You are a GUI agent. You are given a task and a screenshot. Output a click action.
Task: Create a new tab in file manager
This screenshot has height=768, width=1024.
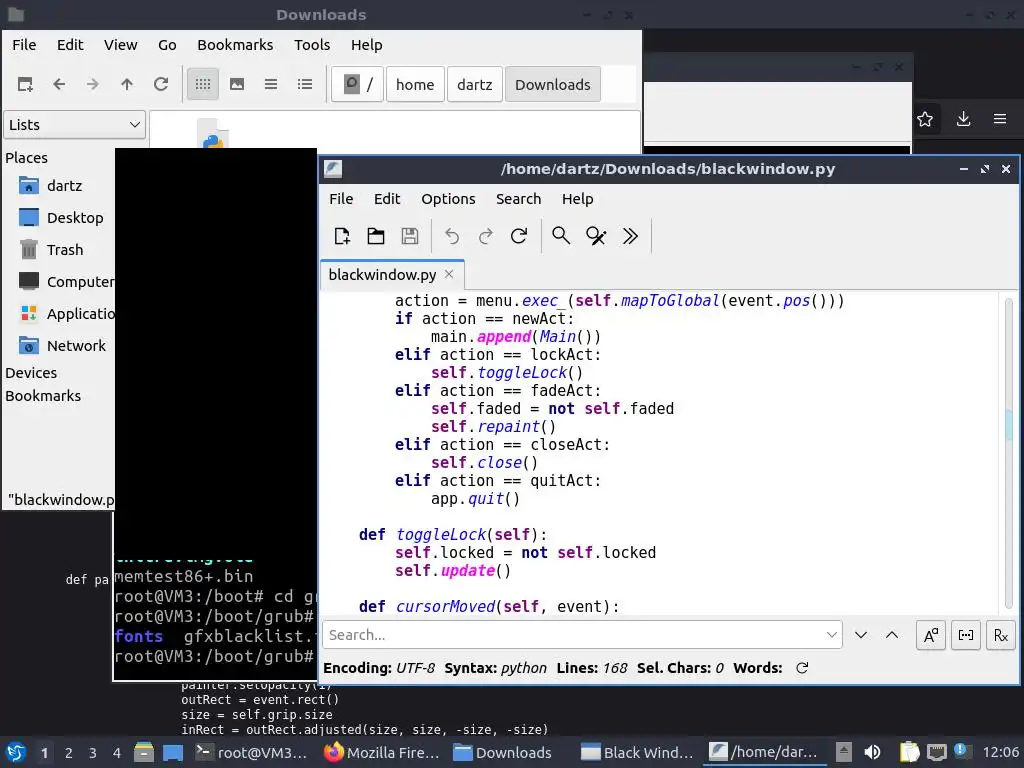(25, 84)
